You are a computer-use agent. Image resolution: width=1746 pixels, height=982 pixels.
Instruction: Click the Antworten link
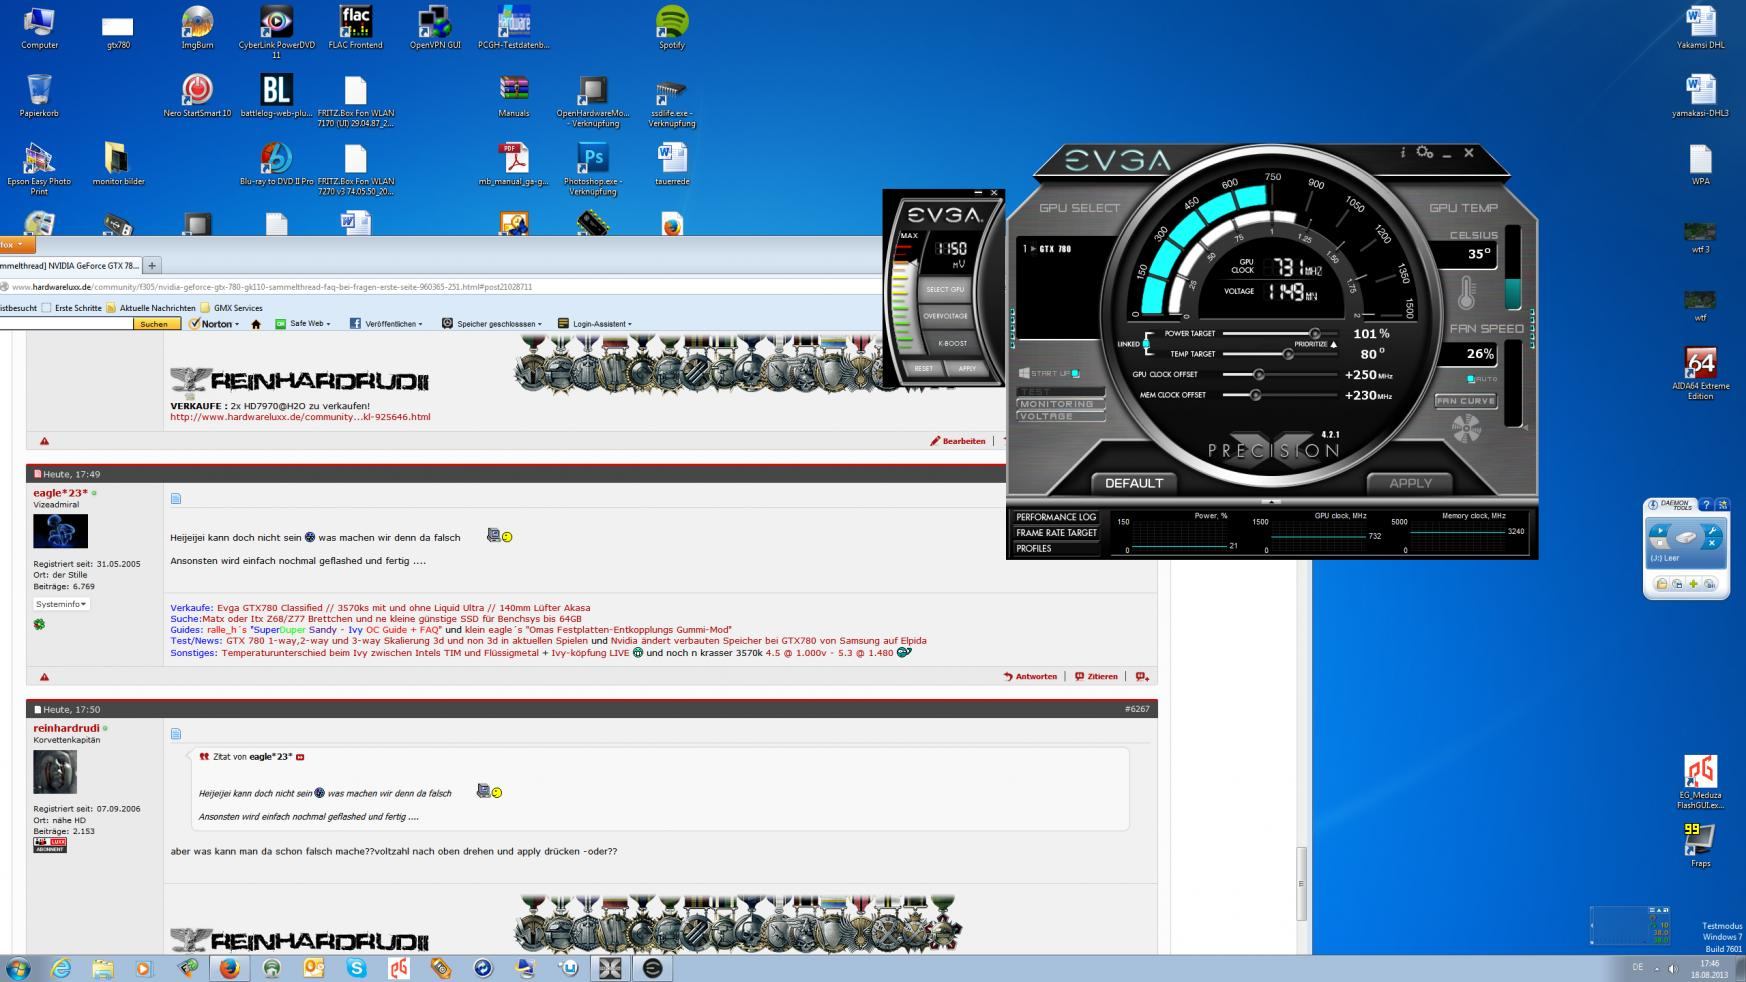[x=1030, y=677]
